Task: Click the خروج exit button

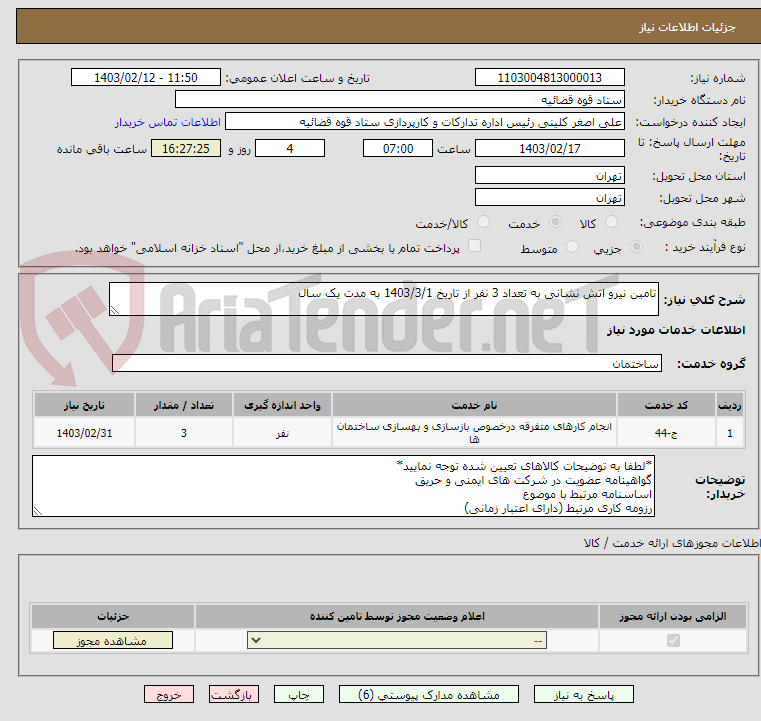Action: tap(169, 694)
